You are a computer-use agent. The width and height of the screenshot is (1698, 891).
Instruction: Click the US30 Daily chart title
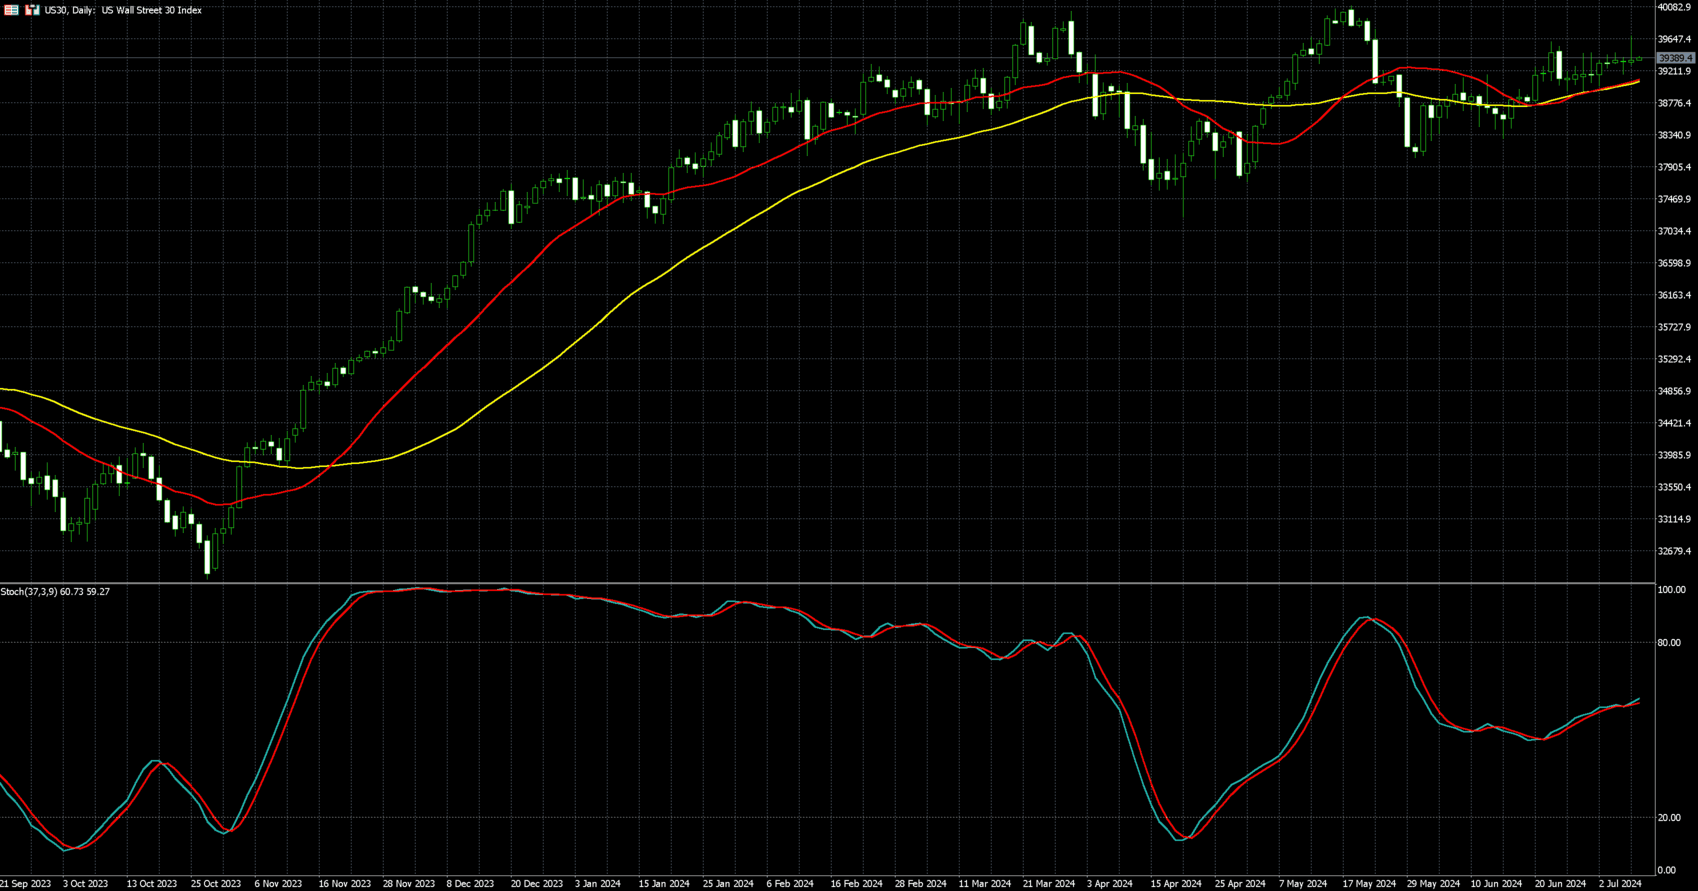pos(123,10)
